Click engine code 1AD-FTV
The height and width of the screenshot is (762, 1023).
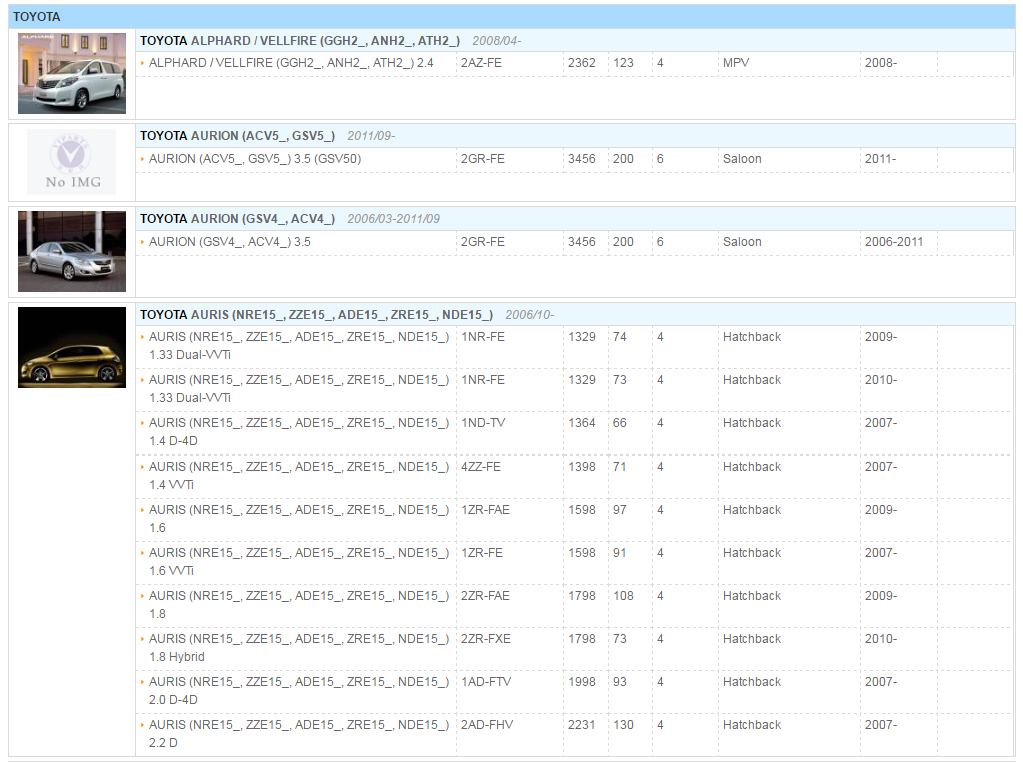tap(486, 682)
